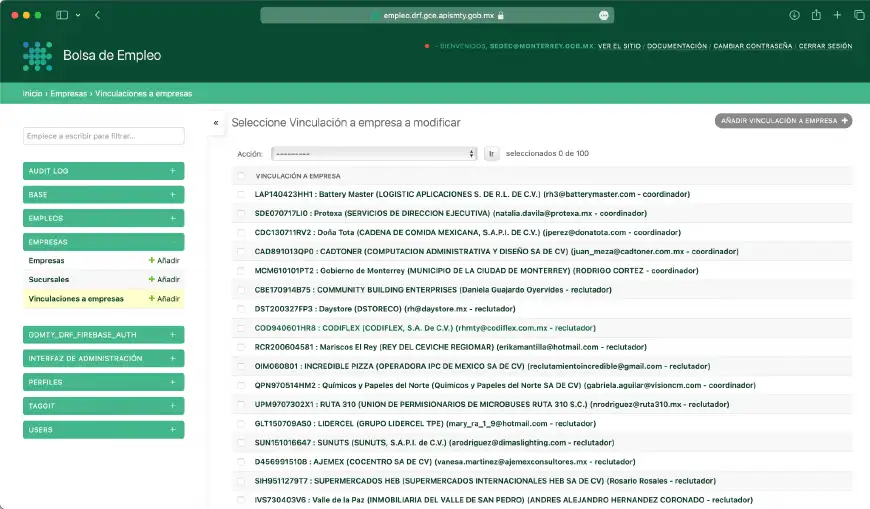
Task: Click the VER EL SITIO link
Action: (x=619, y=46)
